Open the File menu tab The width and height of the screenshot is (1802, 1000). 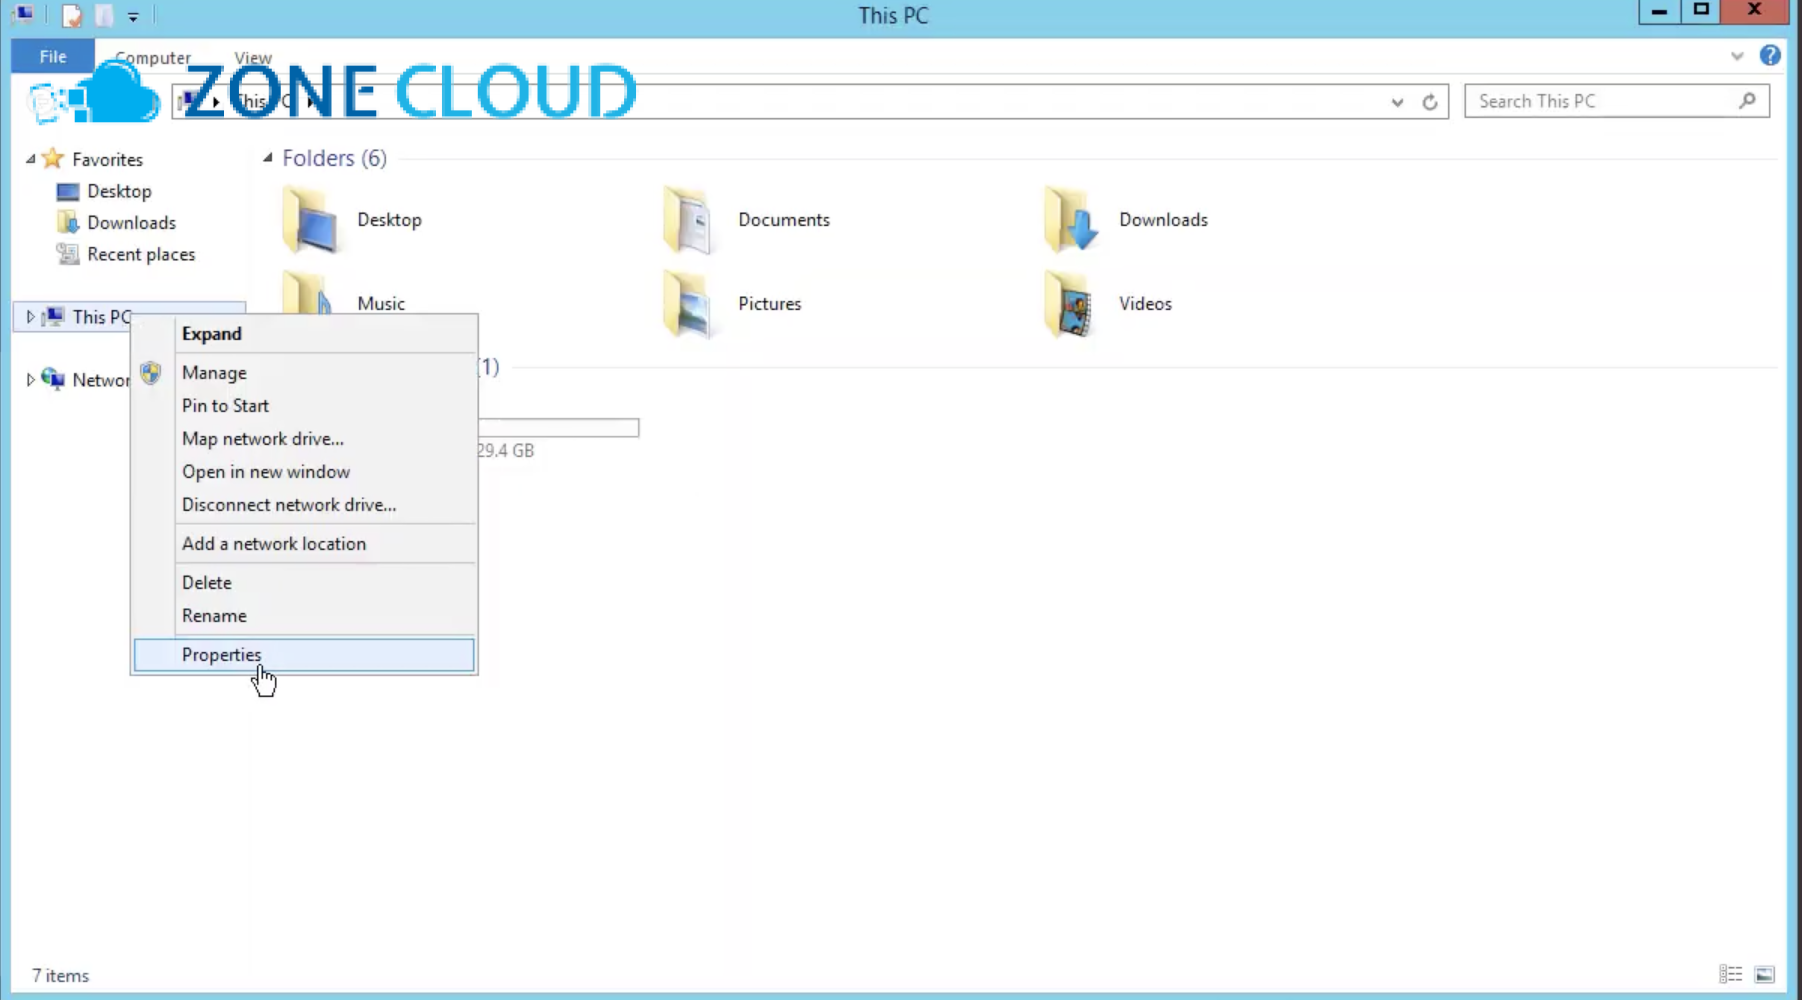pos(53,57)
